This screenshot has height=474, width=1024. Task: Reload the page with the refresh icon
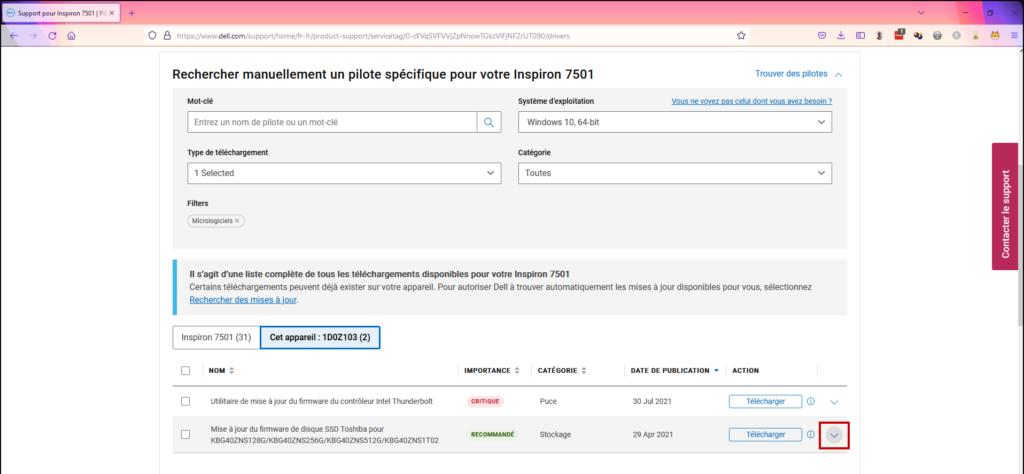52,36
